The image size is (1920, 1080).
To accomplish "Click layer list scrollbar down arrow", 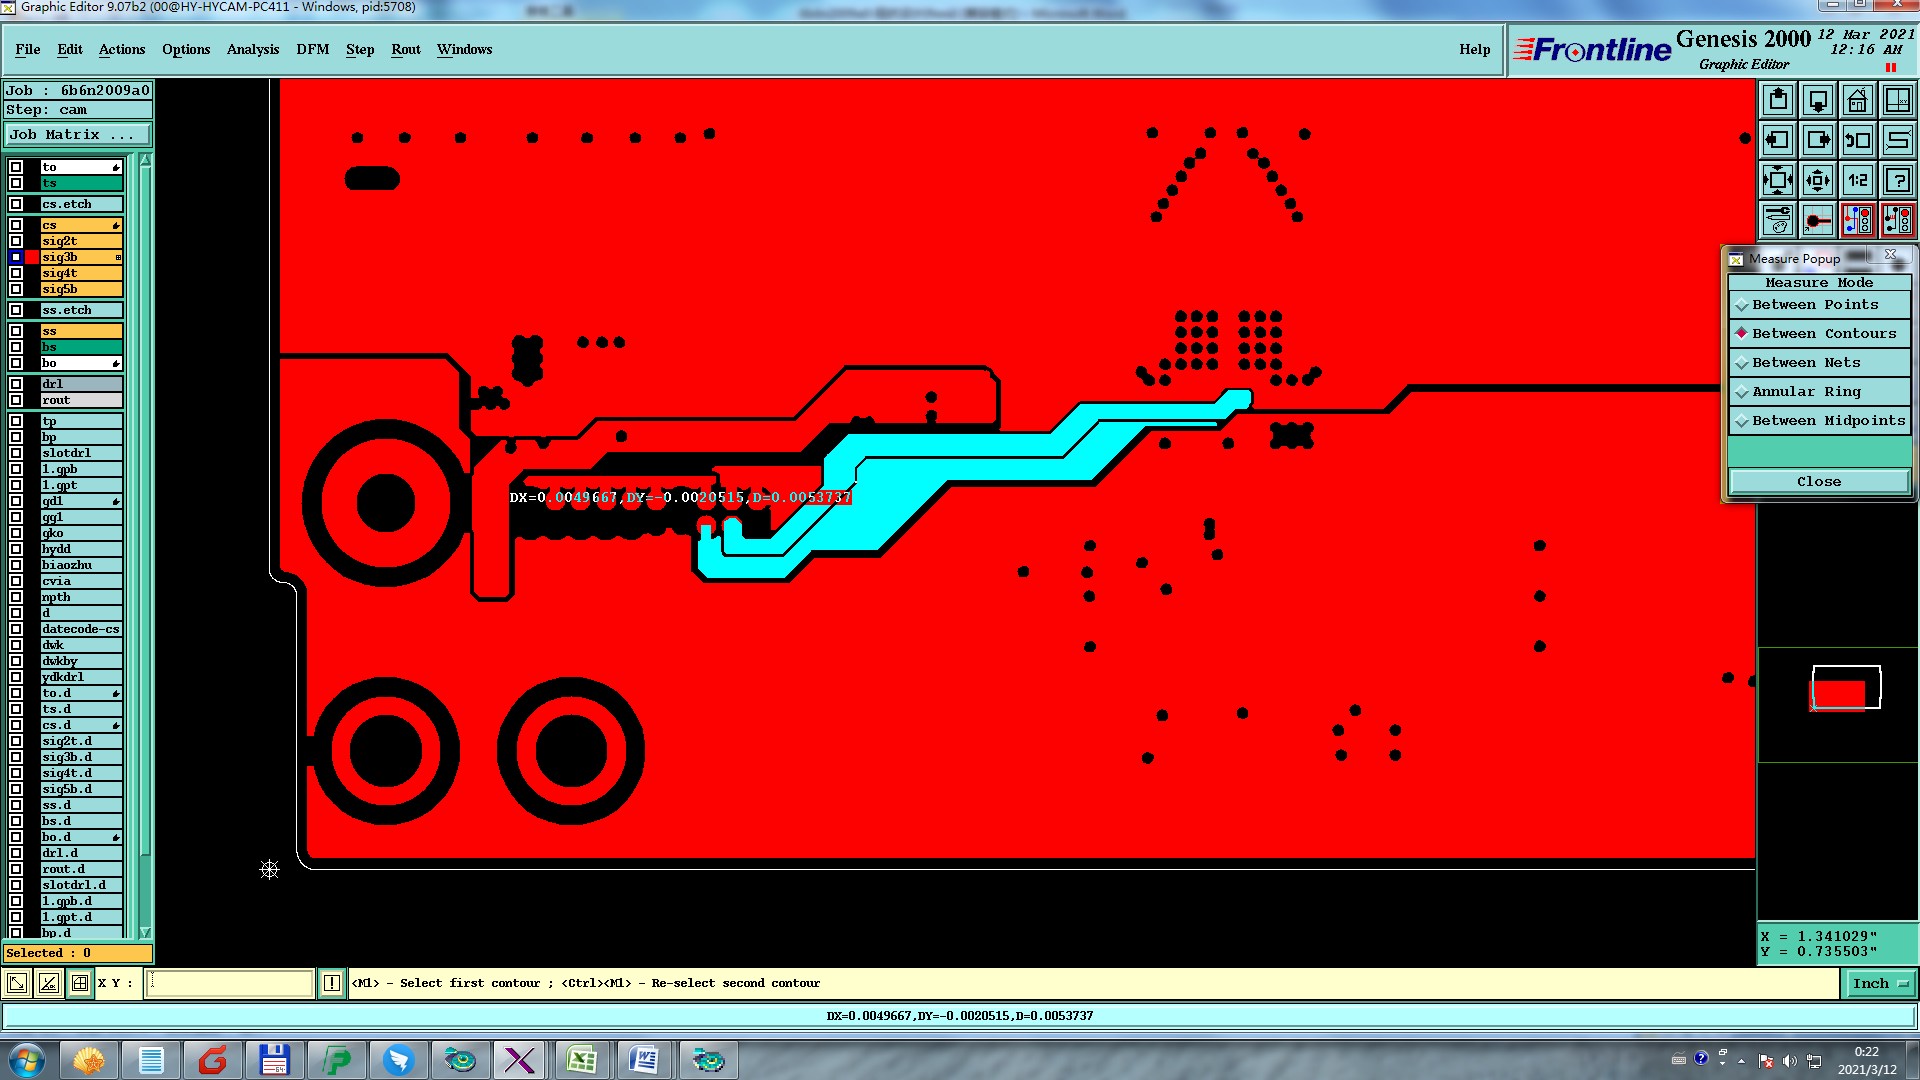I will [x=145, y=932].
